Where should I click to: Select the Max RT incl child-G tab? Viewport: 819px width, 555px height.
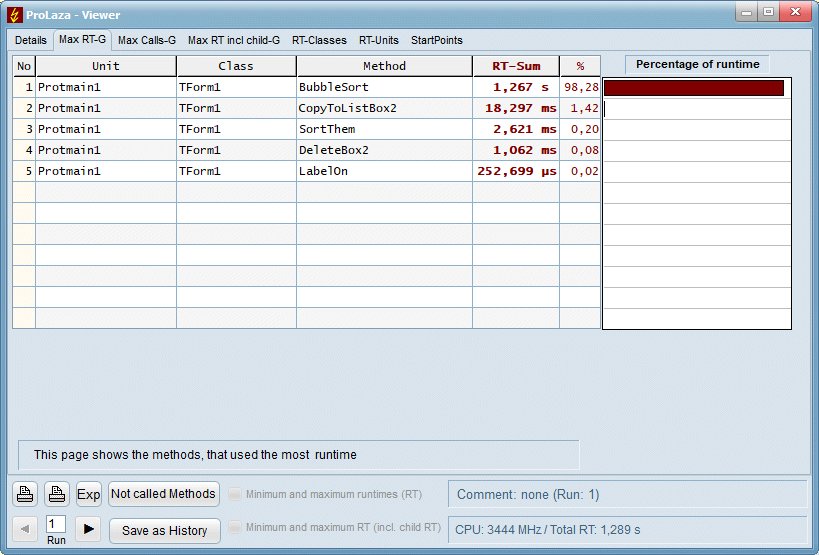pos(233,41)
